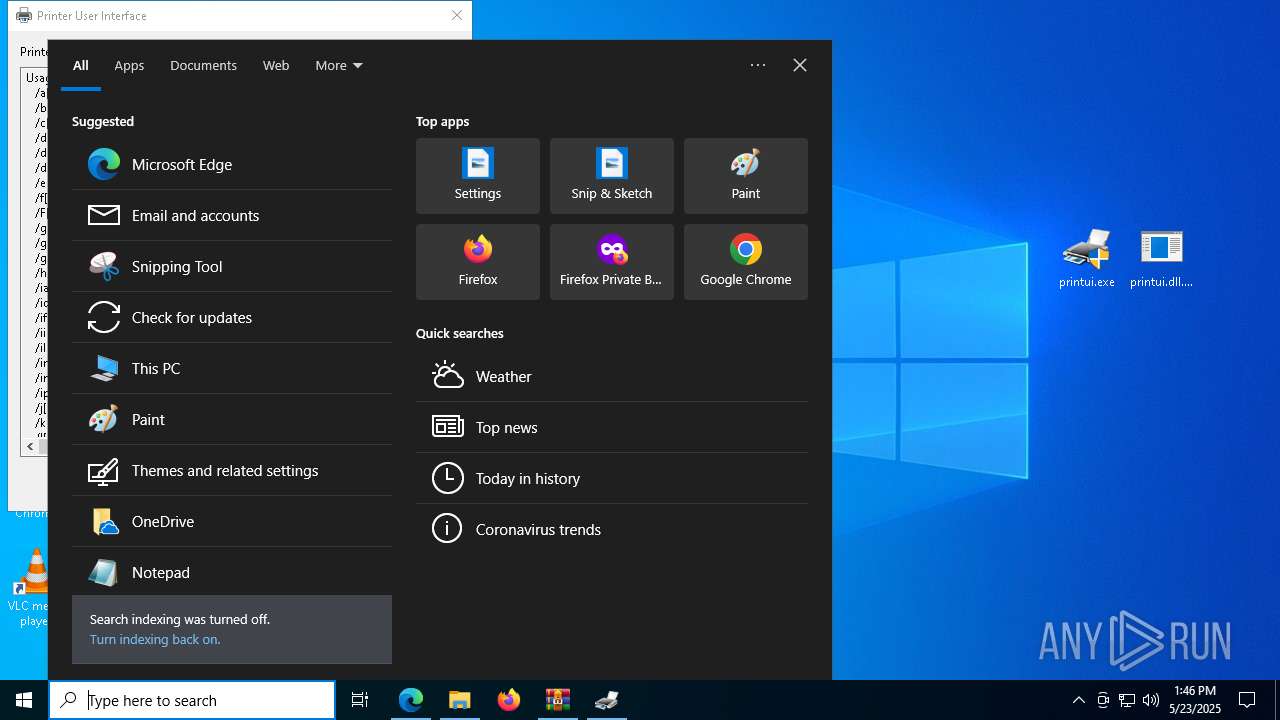Select Check for updates suggestion
Image resolution: width=1280 pixels, height=720 pixels.
232,317
